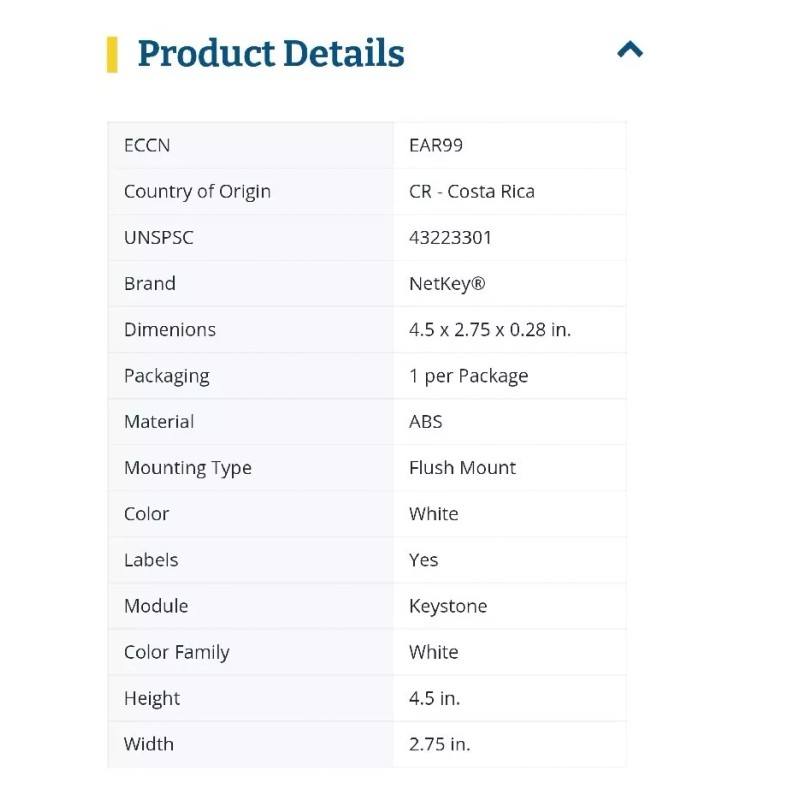Select the Country of Origin row label

point(197,191)
